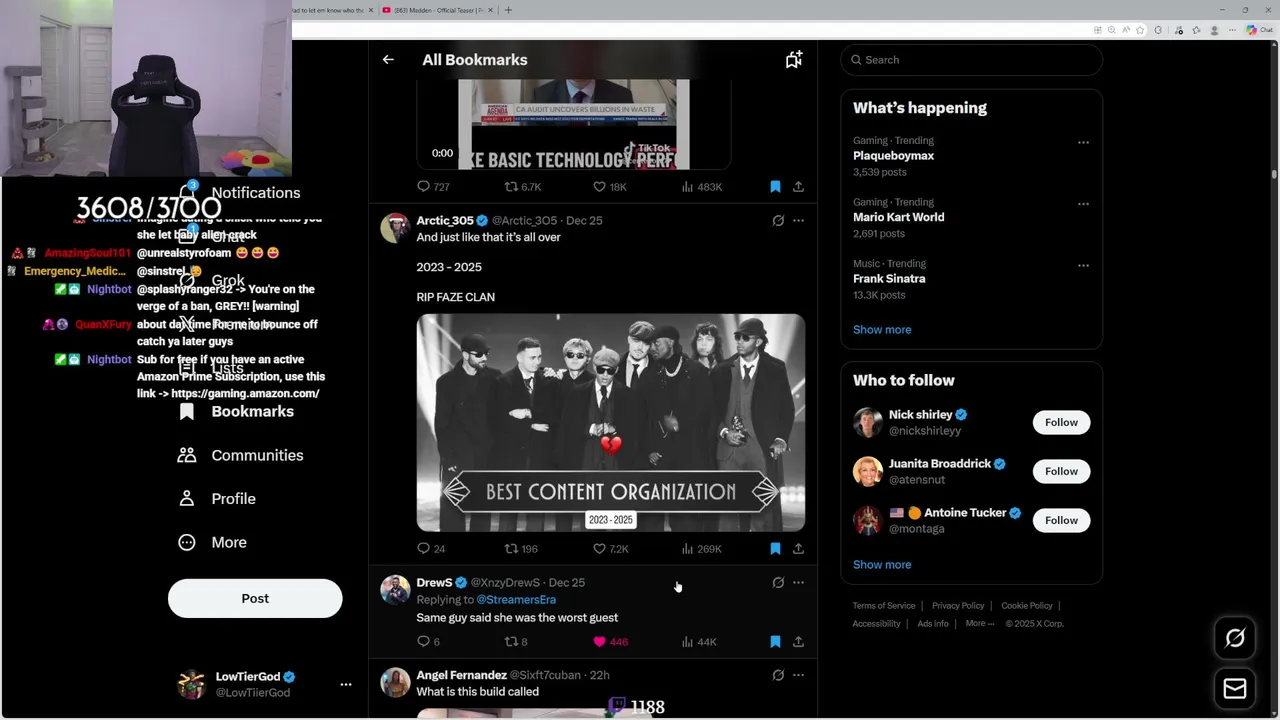Screen dimensions: 1280x720
Task: Open a new browser tab
Action: point(508,10)
